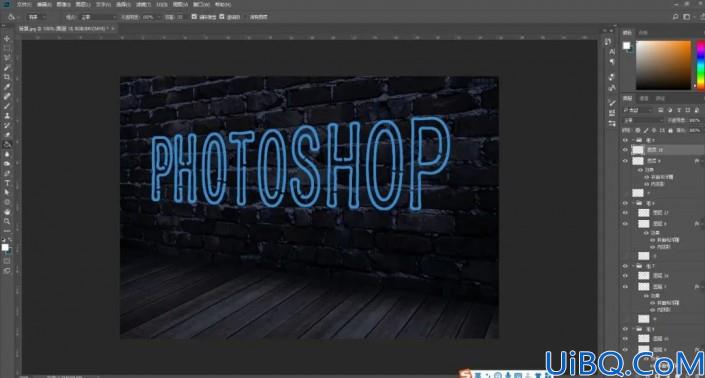
Task: Select the Pen tool
Action: coord(7,173)
